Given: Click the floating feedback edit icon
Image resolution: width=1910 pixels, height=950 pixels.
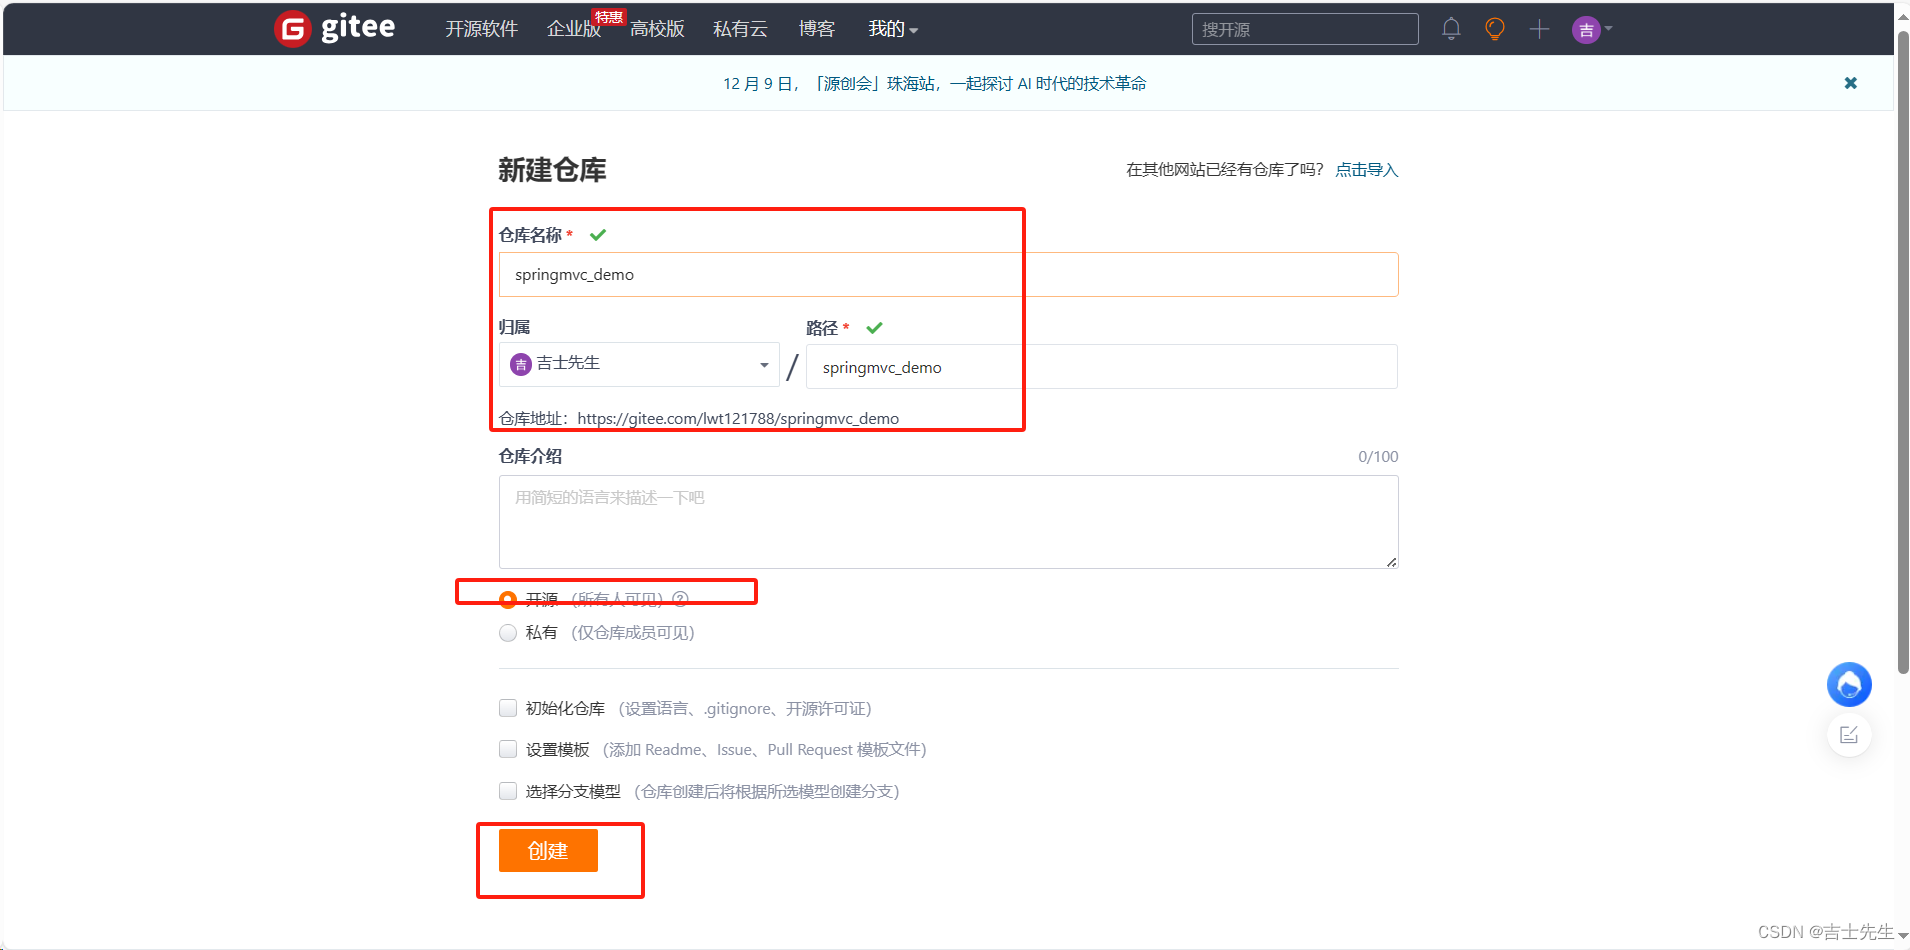Looking at the screenshot, I should [x=1849, y=735].
